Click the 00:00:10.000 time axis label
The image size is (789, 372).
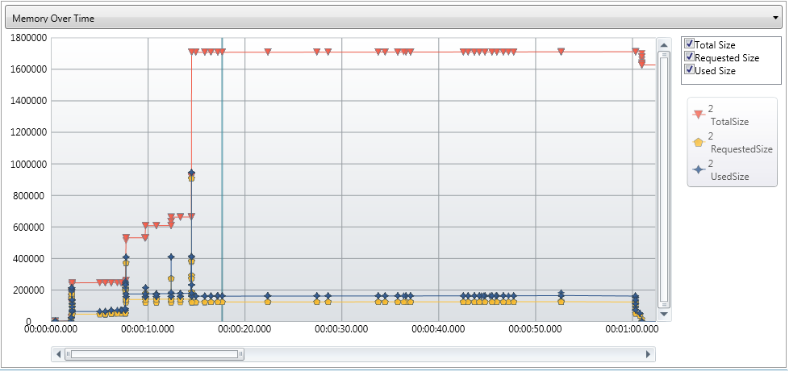(149, 329)
